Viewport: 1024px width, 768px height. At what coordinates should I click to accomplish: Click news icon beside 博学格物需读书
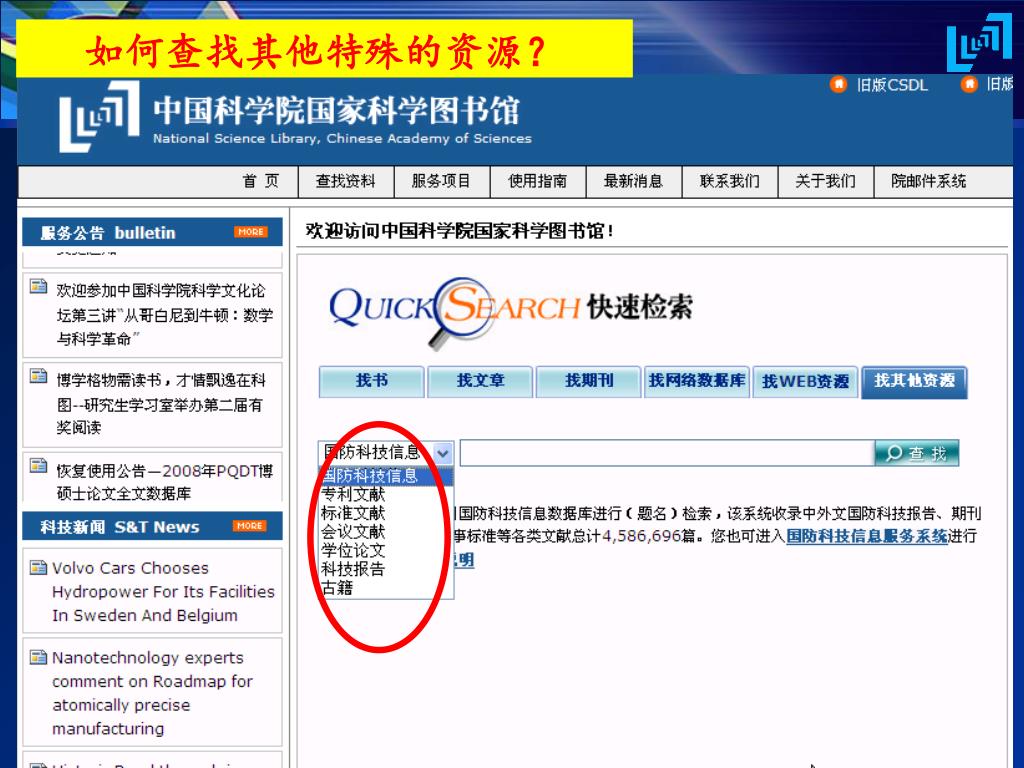pos(39,376)
